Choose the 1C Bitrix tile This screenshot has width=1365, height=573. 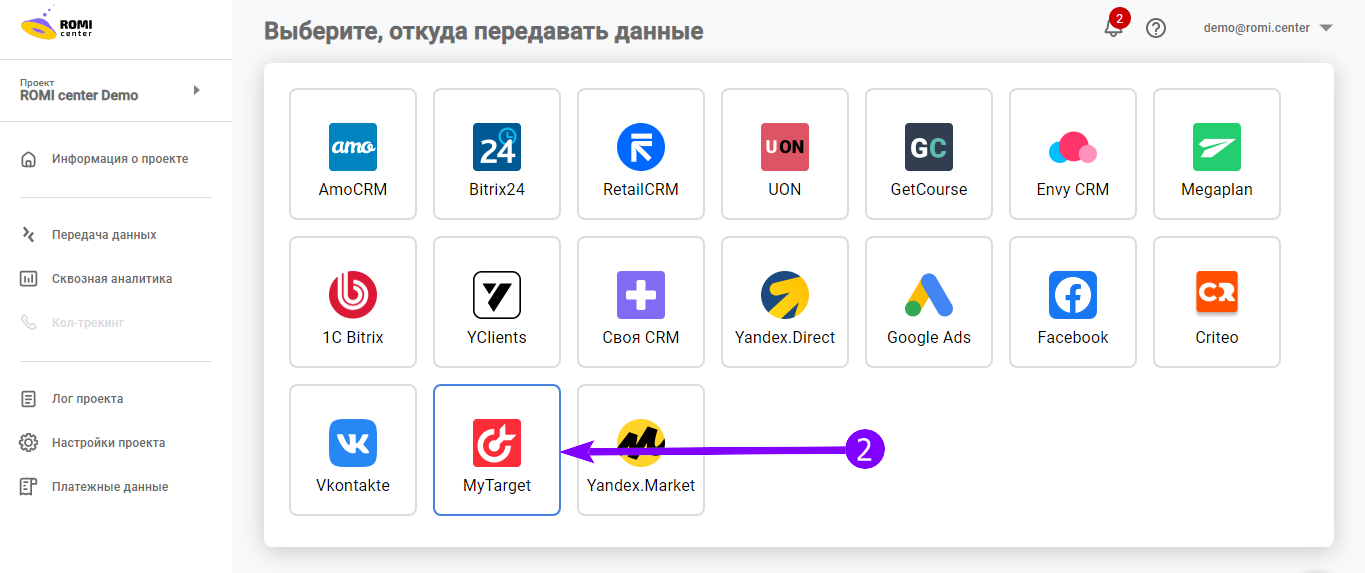(x=353, y=302)
